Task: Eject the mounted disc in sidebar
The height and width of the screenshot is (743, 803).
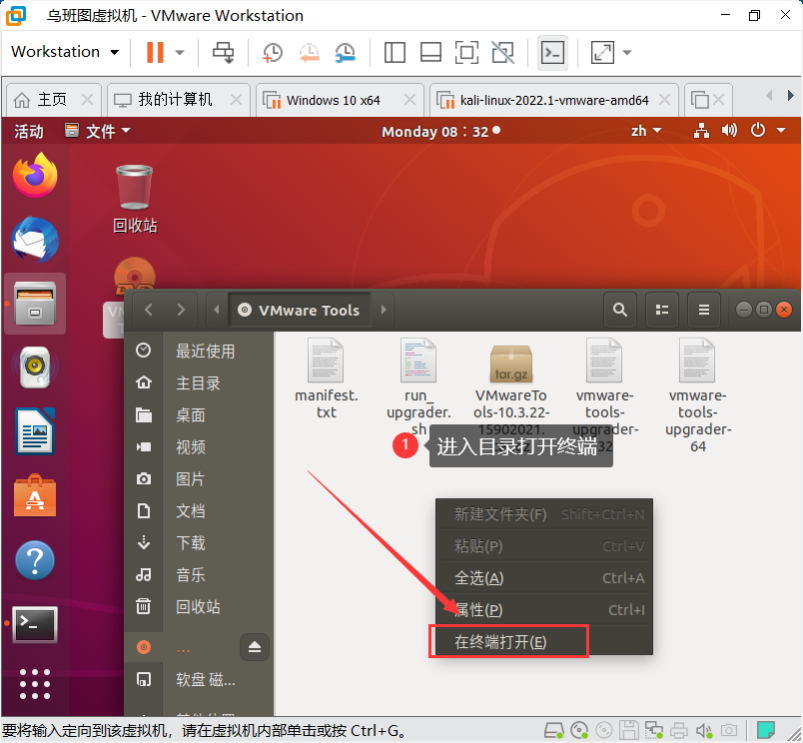Action: pyautogui.click(x=255, y=647)
